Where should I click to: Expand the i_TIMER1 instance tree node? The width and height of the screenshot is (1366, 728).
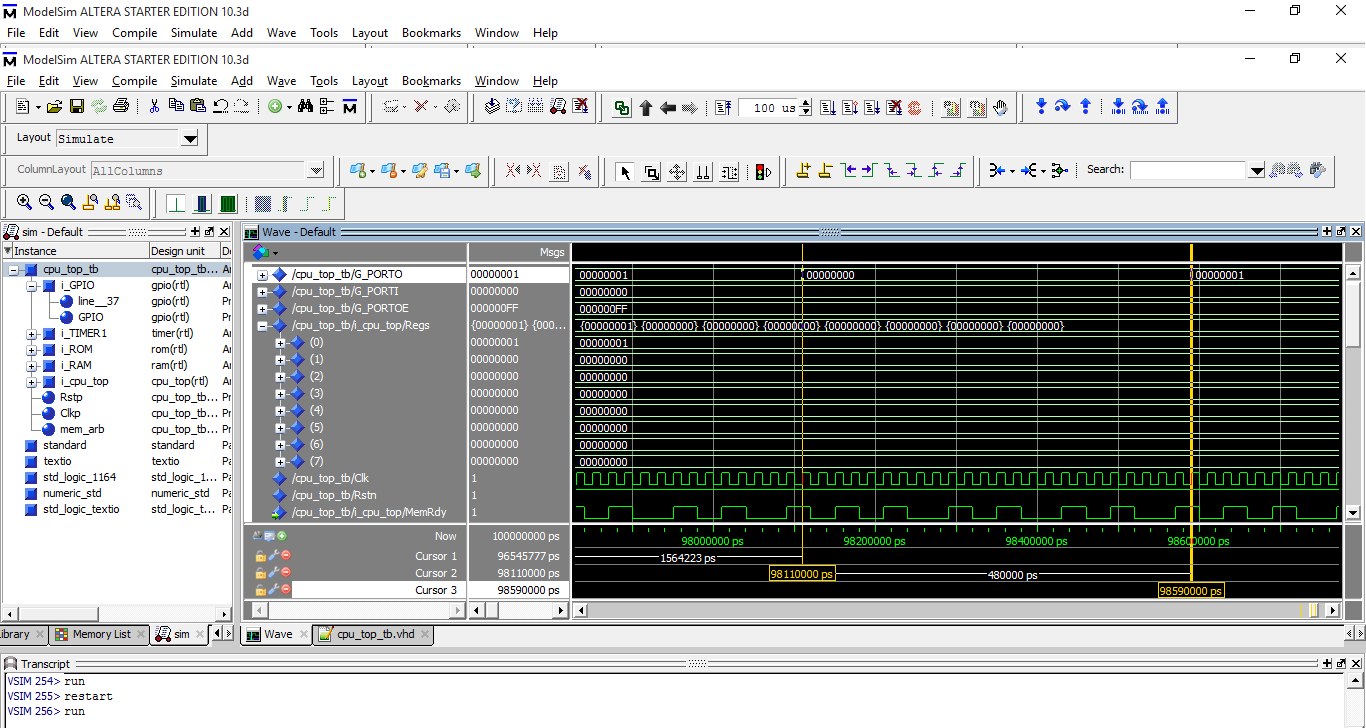[x=32, y=334]
